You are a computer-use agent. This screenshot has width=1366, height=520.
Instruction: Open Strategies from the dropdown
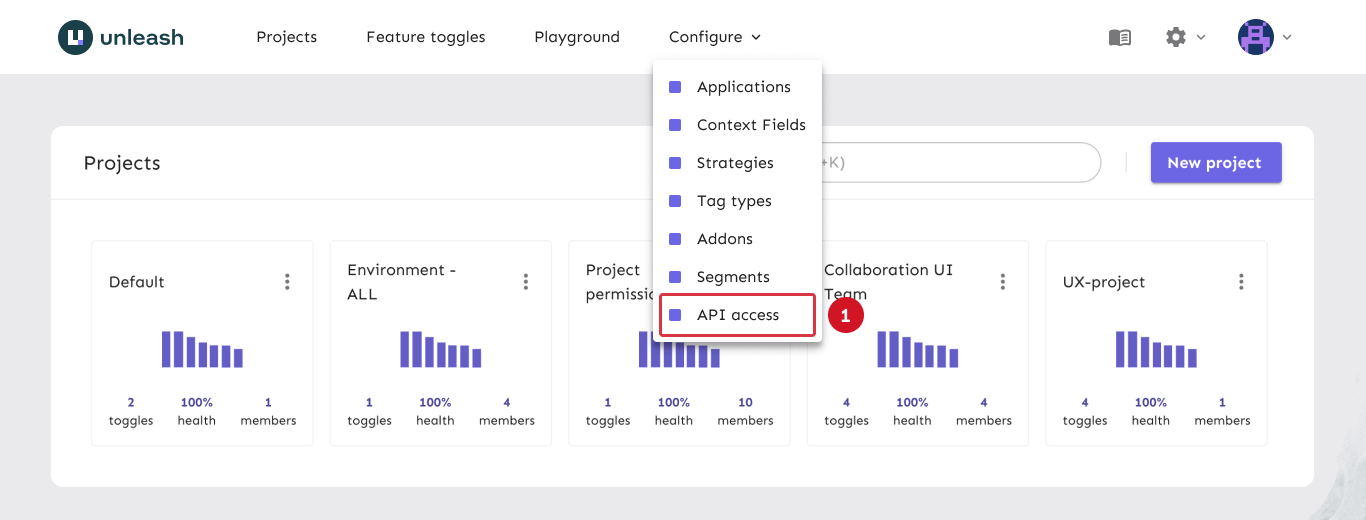(735, 163)
